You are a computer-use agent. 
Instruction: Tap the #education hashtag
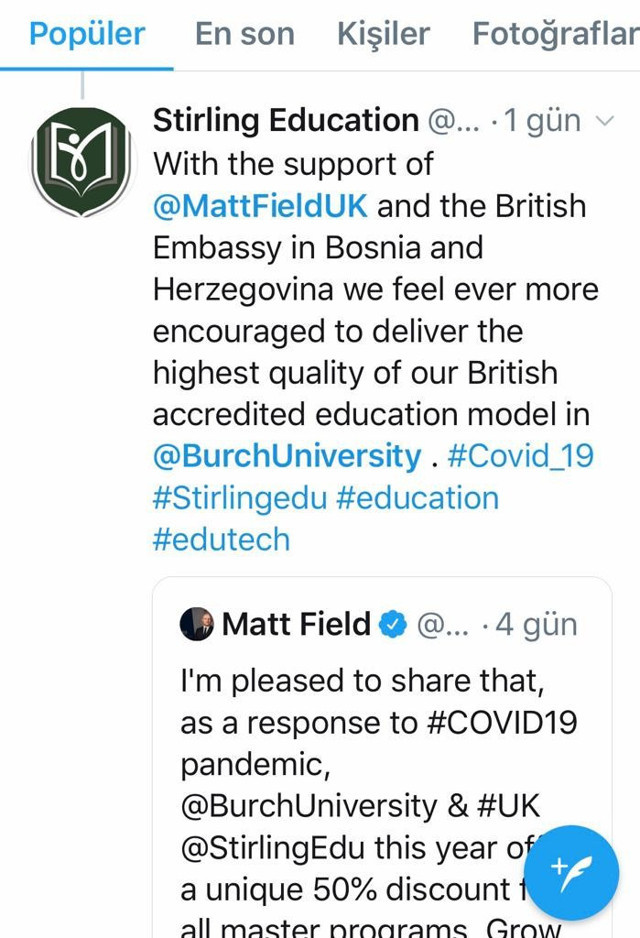click(418, 498)
